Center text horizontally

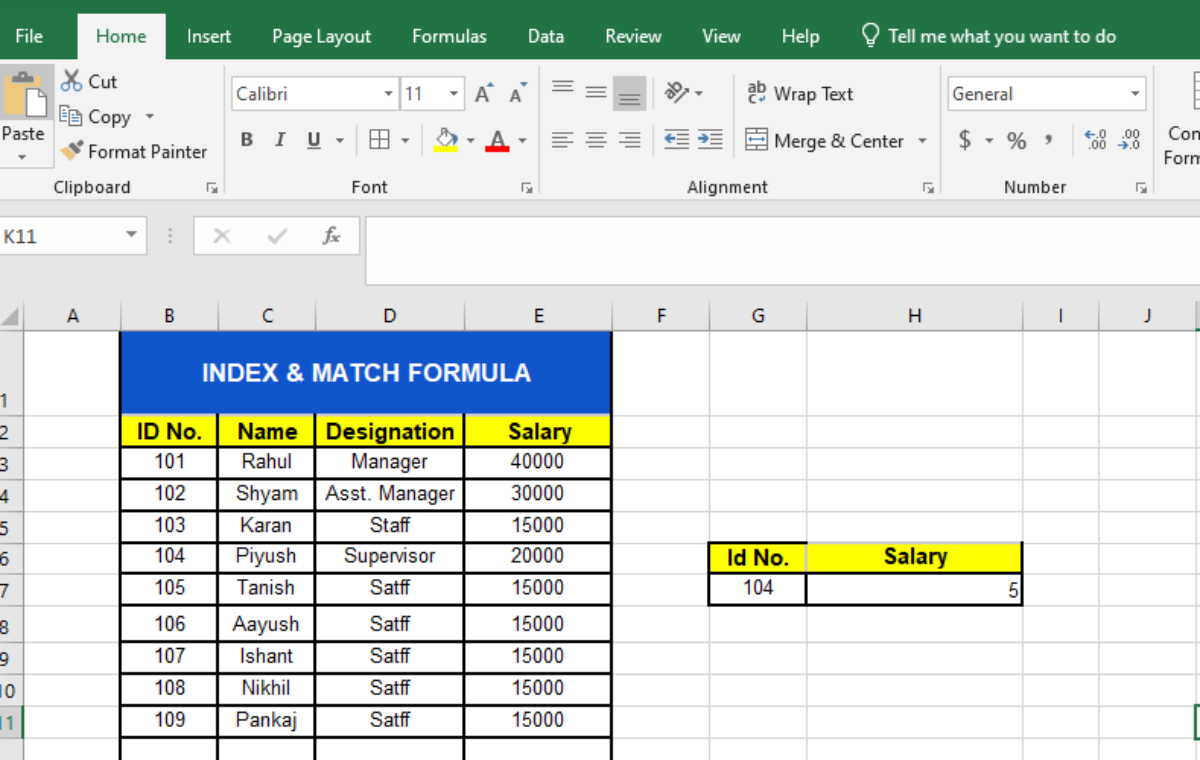[x=596, y=140]
